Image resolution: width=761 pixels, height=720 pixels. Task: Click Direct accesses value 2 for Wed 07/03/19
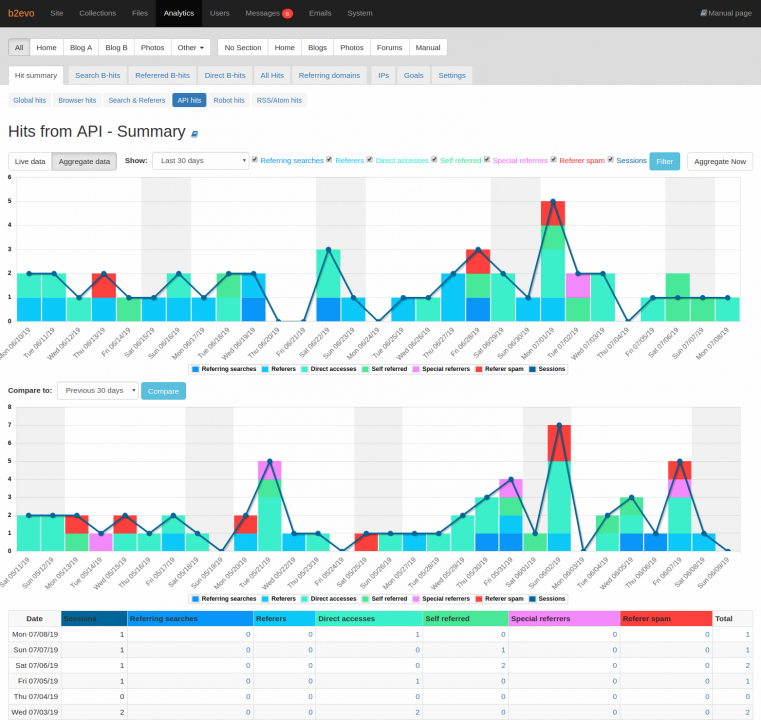click(417, 712)
